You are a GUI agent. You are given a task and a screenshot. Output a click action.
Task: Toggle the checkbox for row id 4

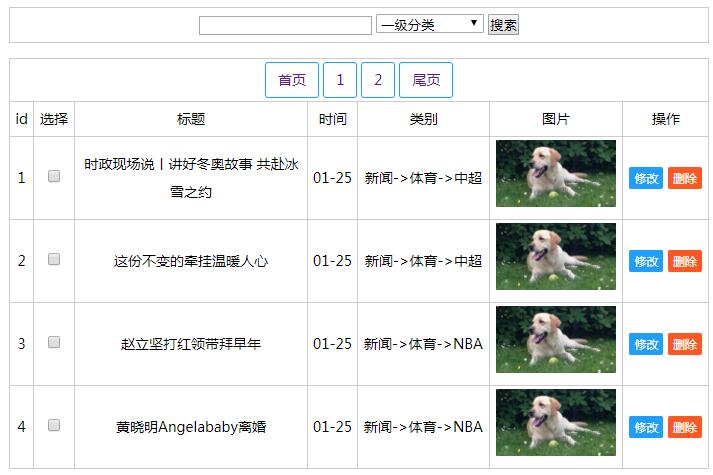coord(54,425)
